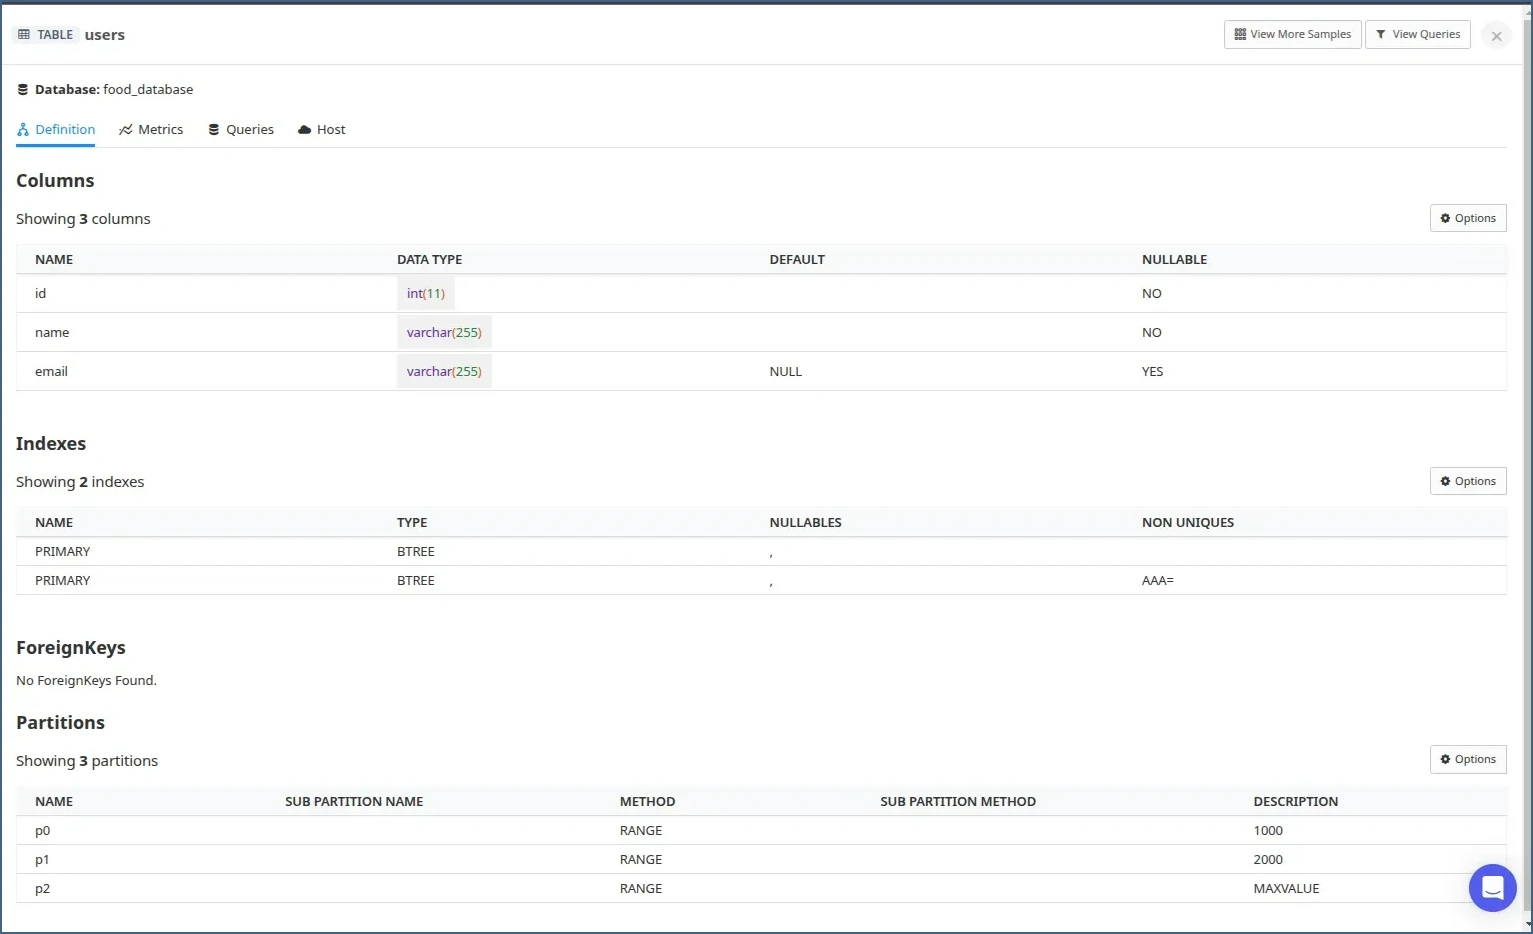Close the users table panel
1533x934 pixels.
1496,36
